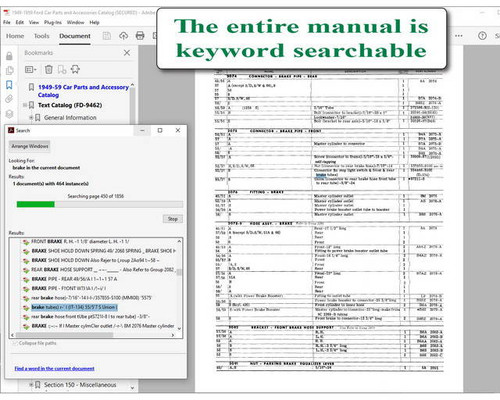Select BRAKE PIPE - REAR result

coord(74,279)
